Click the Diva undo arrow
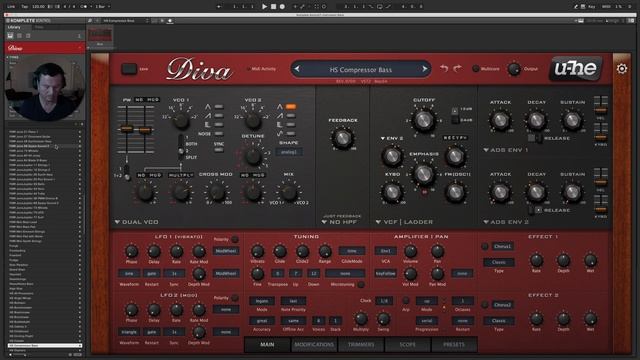The image size is (640, 360). (x=444, y=68)
